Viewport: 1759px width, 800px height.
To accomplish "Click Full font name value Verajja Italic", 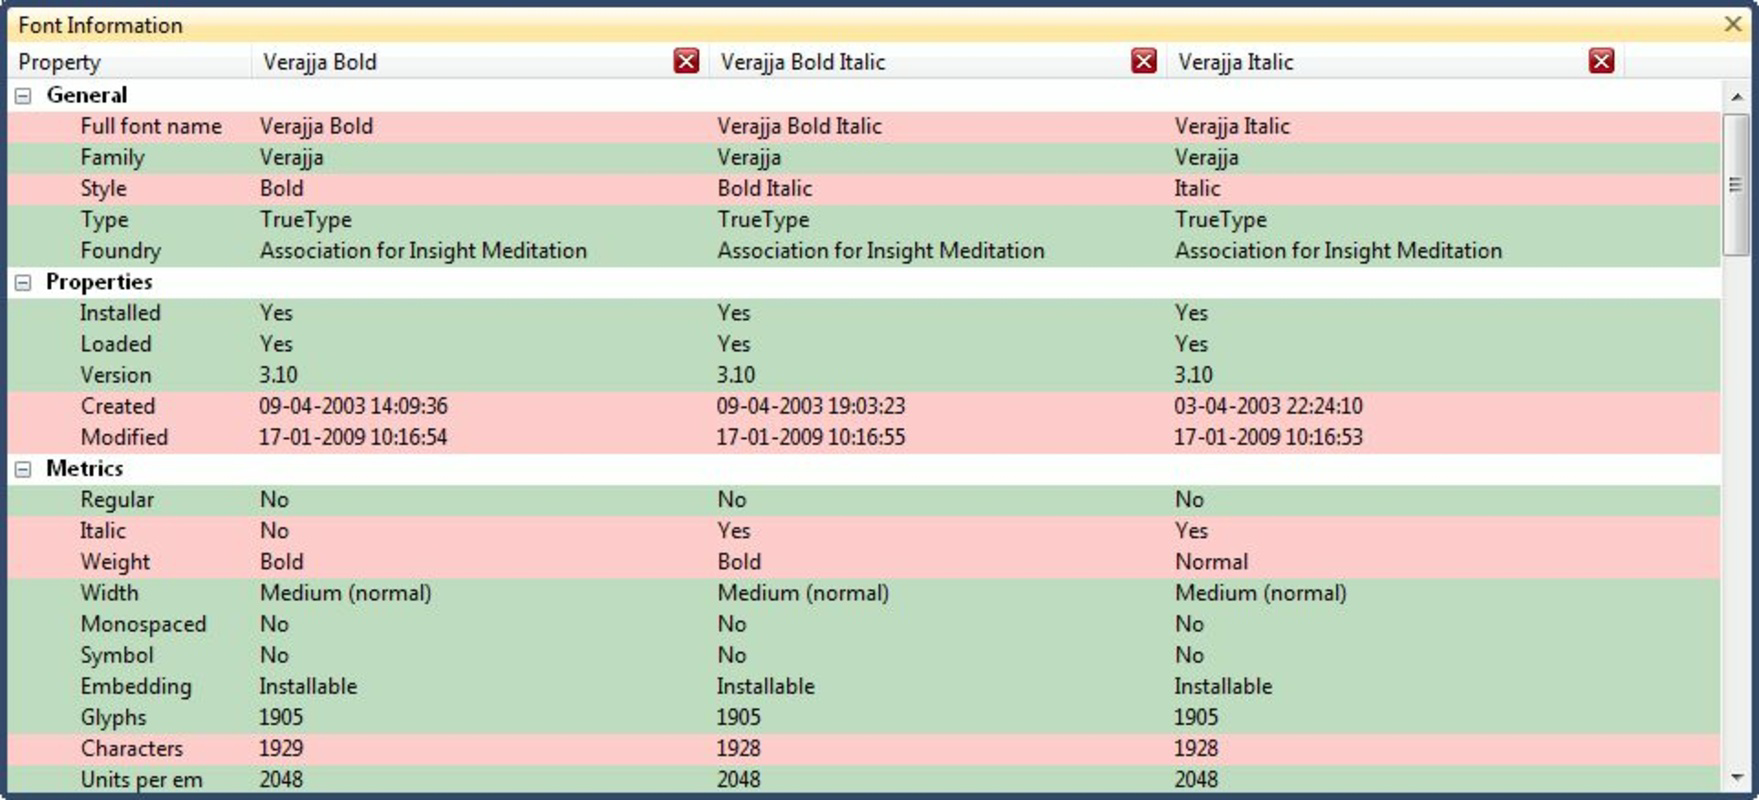I will 1232,126.
